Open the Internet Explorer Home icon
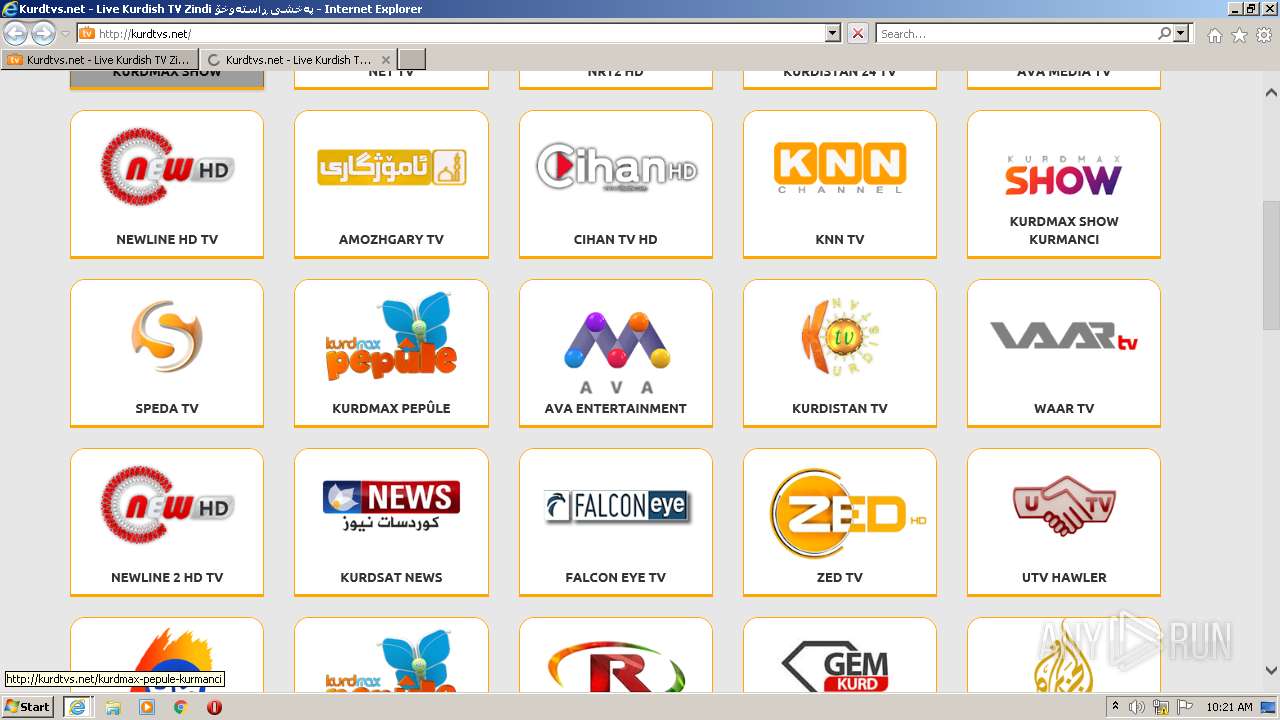Screen dimensions: 1280x720 (x=1214, y=35)
